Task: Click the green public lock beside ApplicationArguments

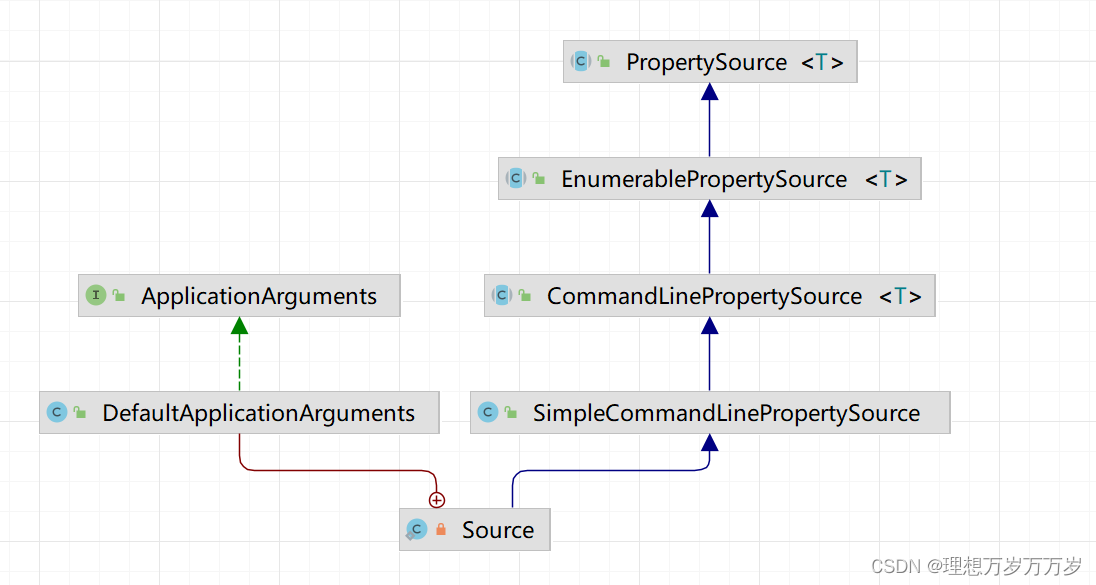Action: pos(119,296)
